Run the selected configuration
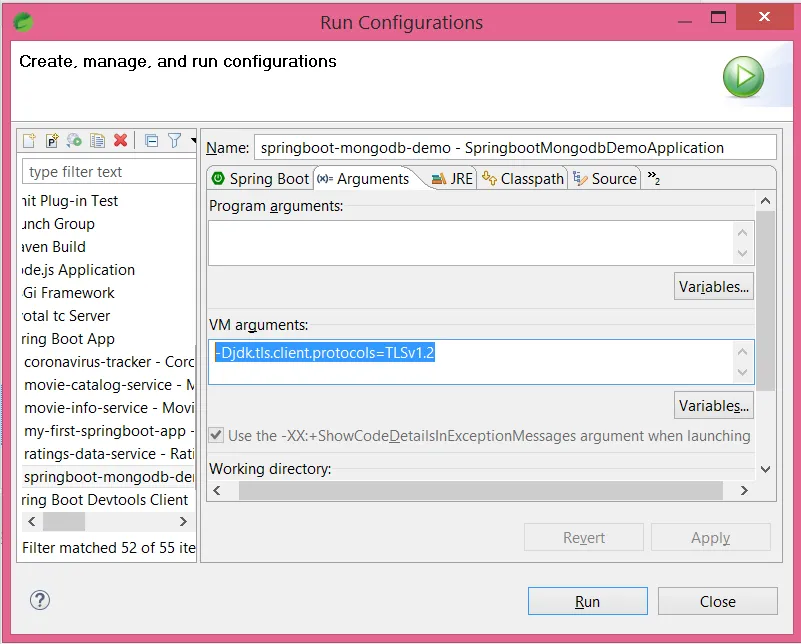Screen dimensions: 801x644 (x=587, y=601)
